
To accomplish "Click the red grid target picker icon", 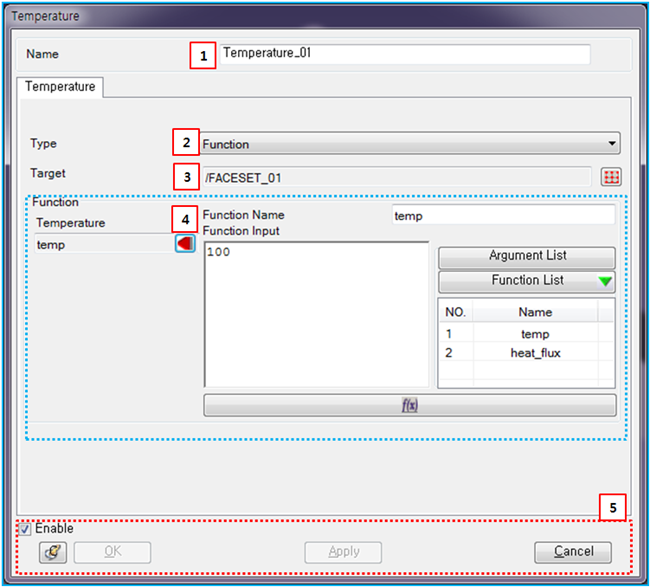I will tap(611, 177).
